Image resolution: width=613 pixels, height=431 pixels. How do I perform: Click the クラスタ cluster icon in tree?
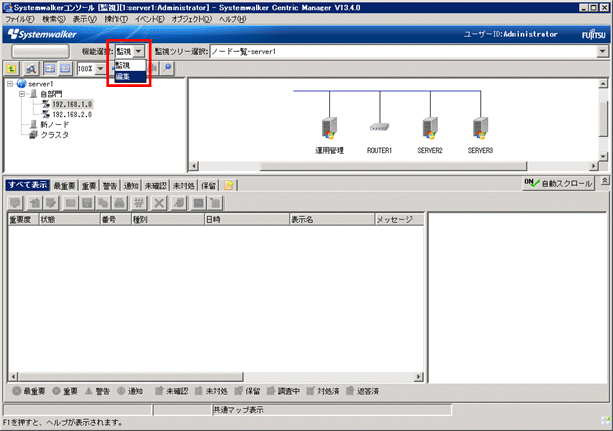click(33, 135)
